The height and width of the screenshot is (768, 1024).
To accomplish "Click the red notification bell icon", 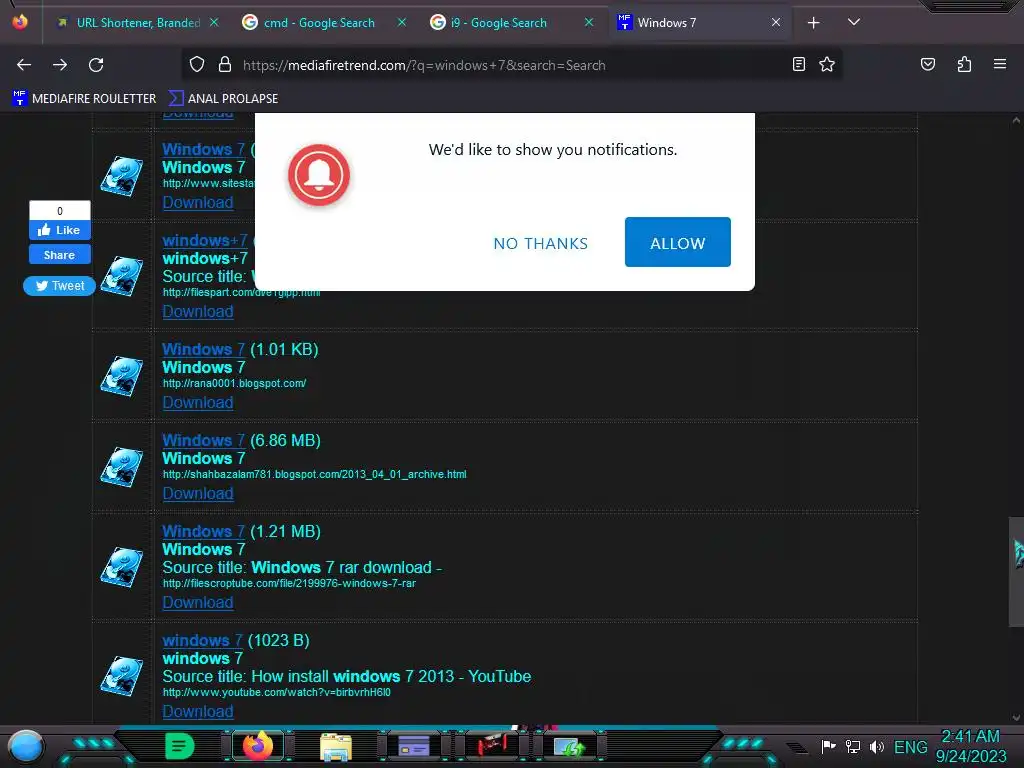I will [319, 175].
